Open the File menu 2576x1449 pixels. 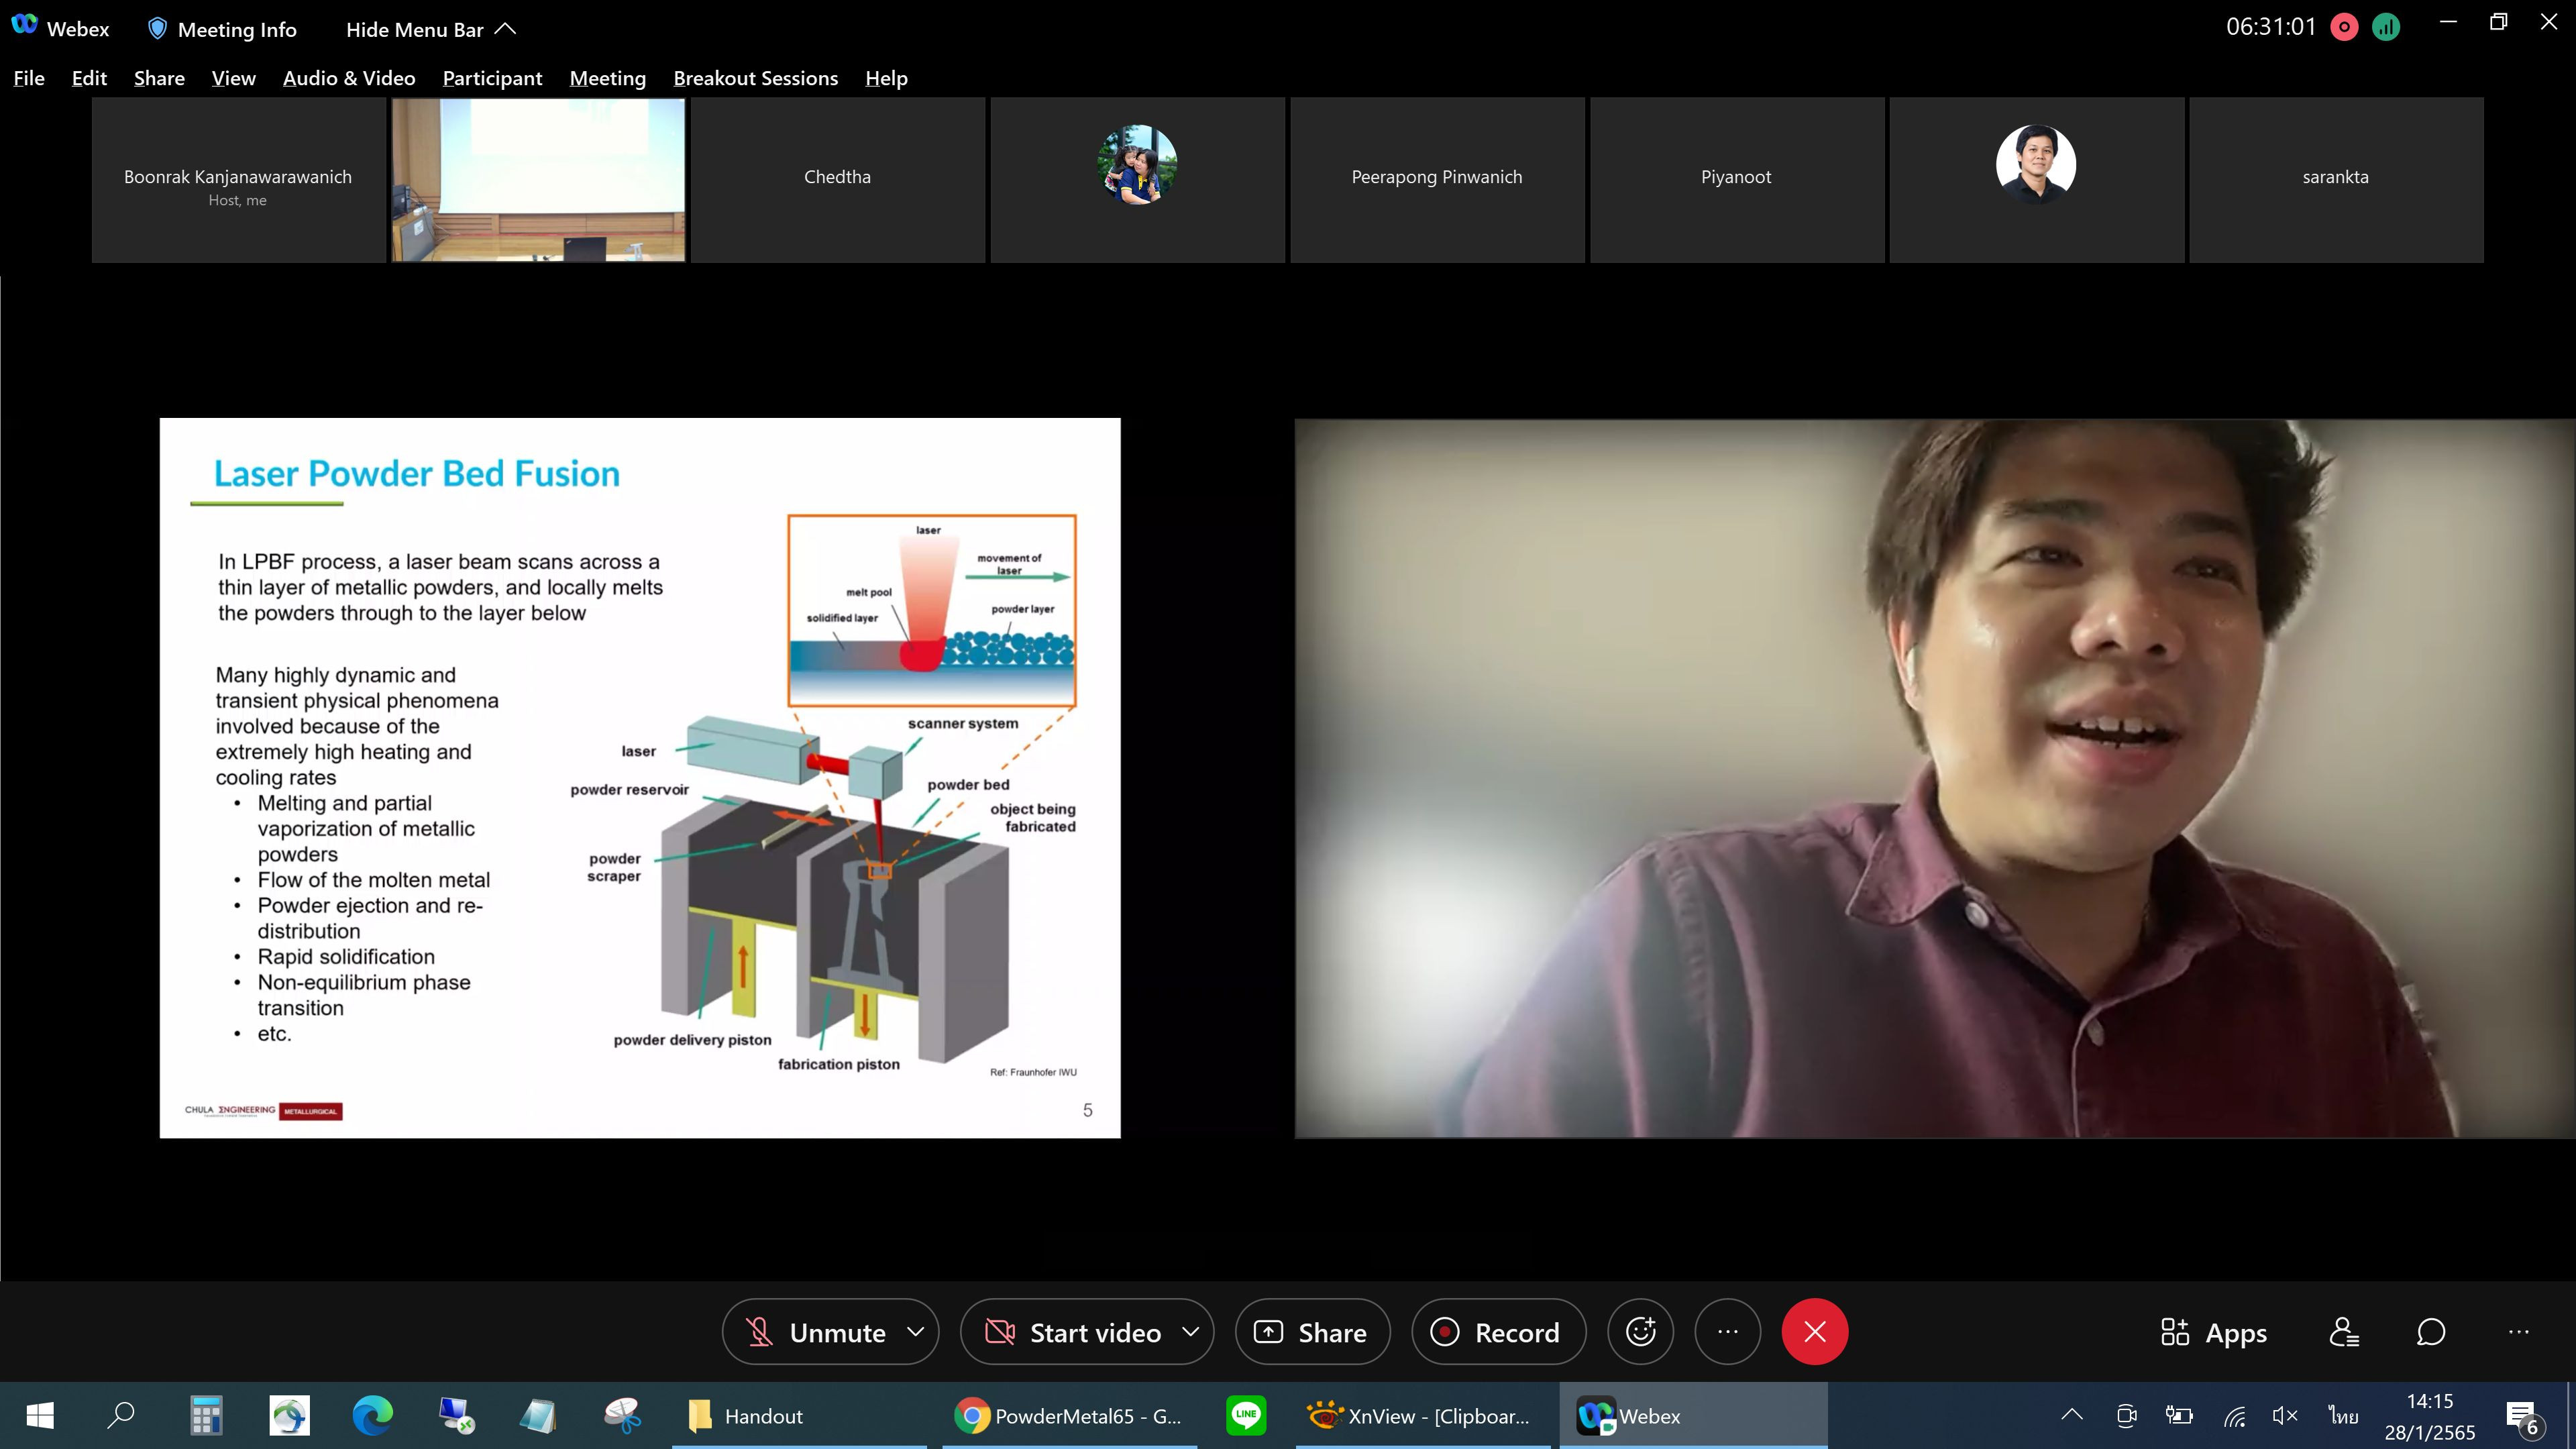pos(29,78)
